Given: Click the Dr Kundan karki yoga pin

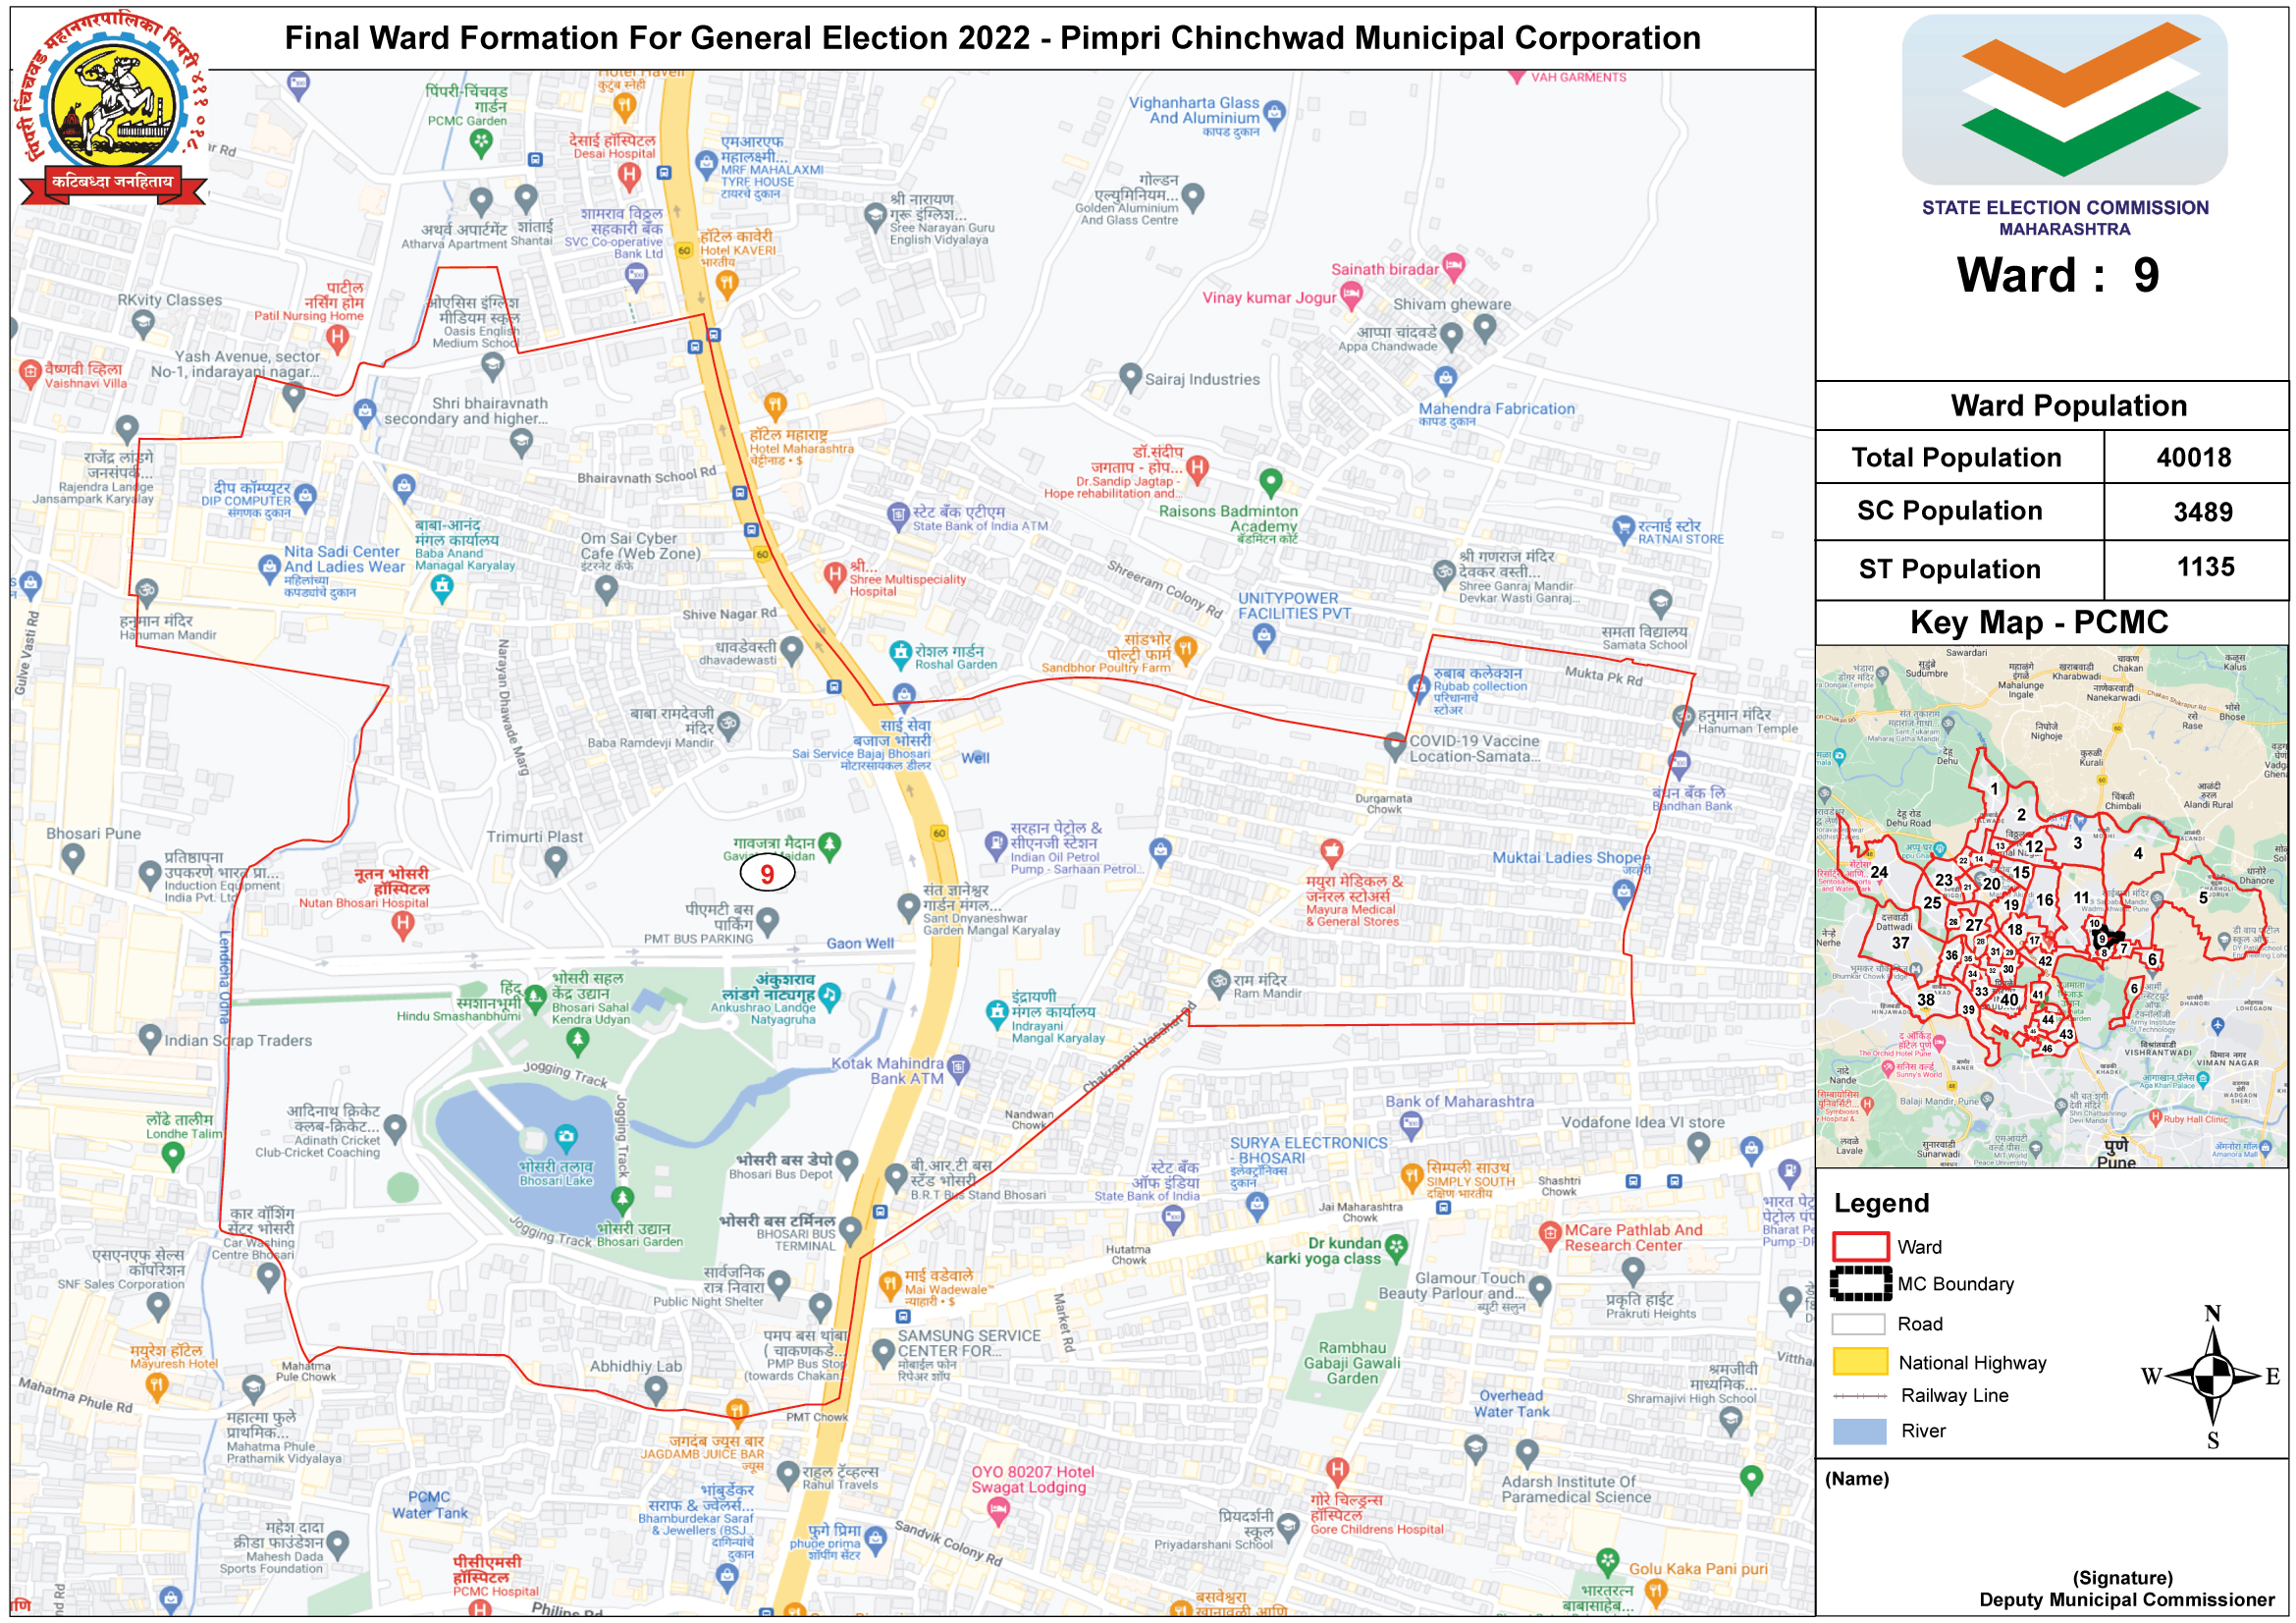Looking at the screenshot, I should point(1397,1248).
